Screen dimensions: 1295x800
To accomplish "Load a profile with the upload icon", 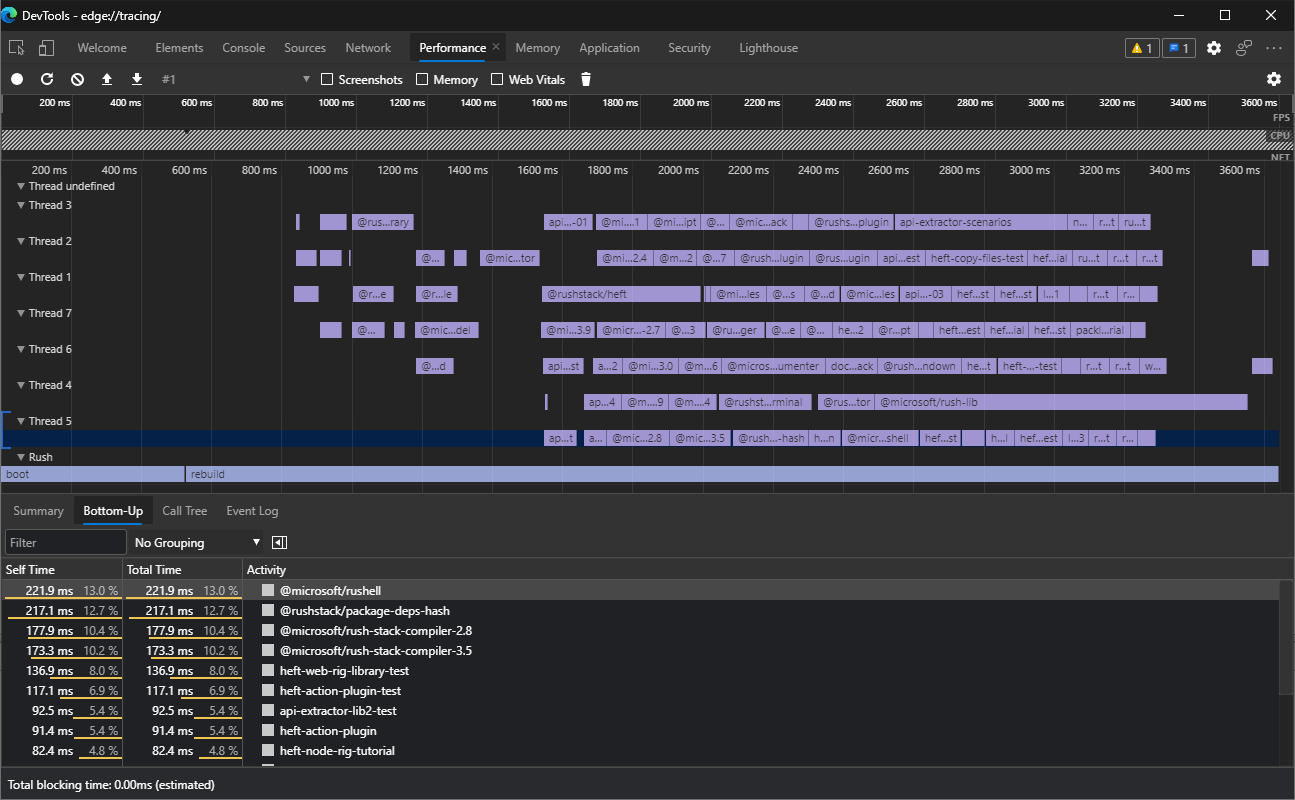I will point(107,79).
